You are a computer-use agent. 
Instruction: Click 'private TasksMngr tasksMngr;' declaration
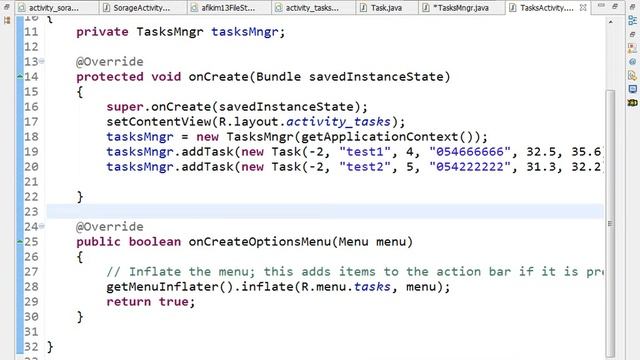click(180, 32)
